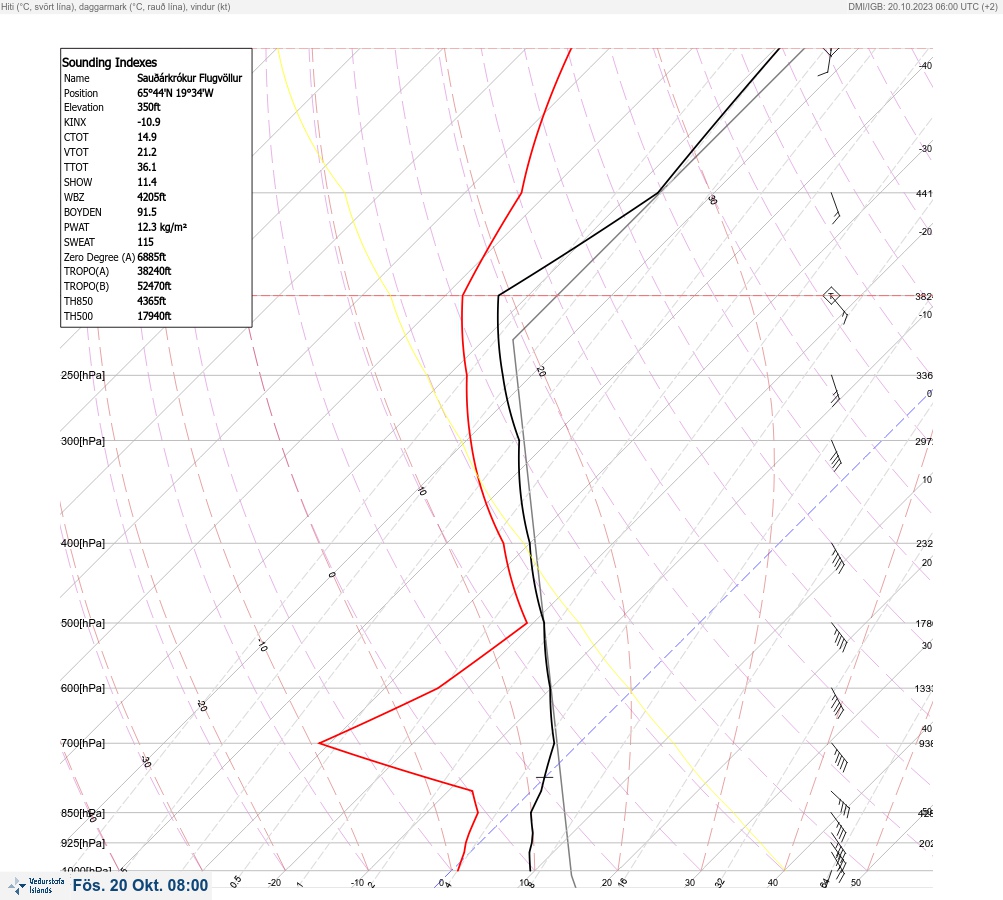Click the 300[hPa] pressure label
This screenshot has width=1003, height=900.
[83, 441]
